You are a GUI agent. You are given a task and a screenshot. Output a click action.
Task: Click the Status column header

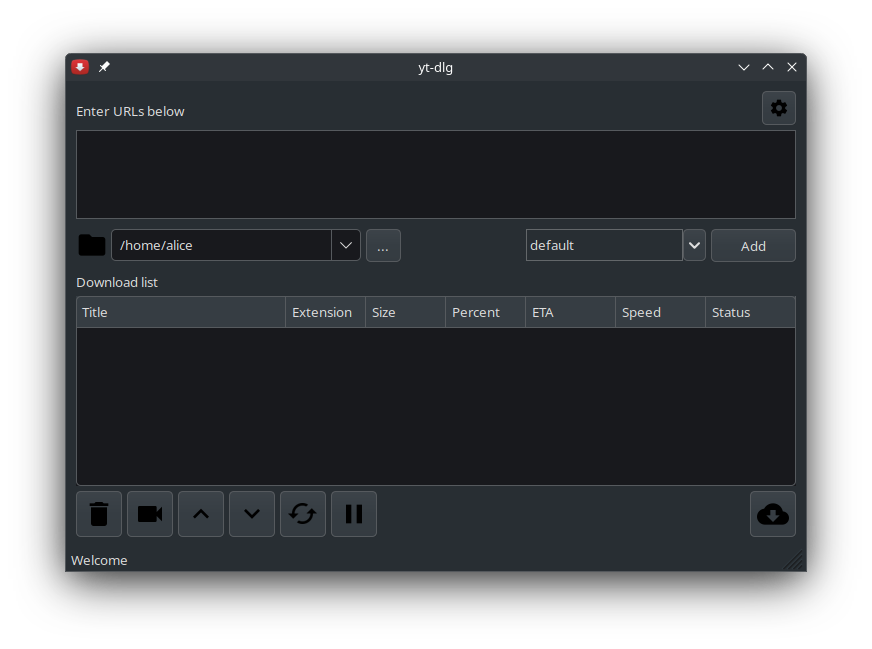click(x=750, y=312)
